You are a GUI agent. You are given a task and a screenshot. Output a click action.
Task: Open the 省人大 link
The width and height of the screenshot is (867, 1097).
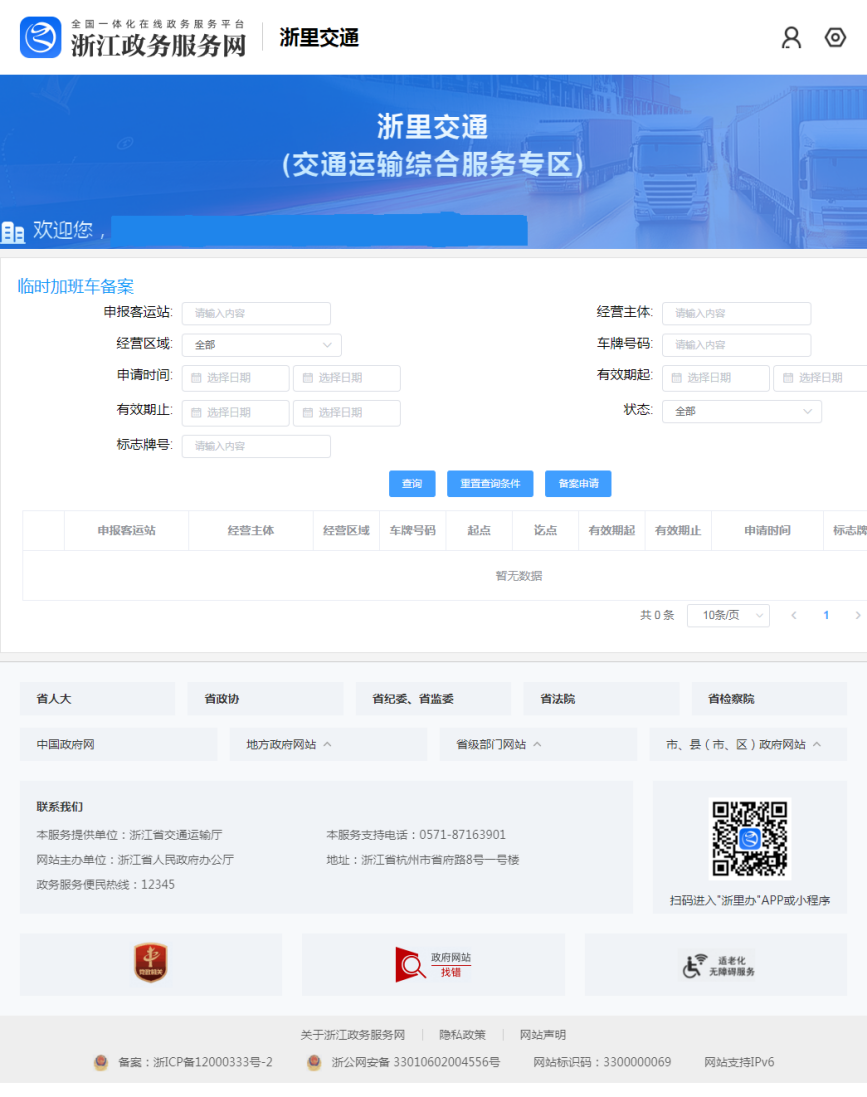[97, 698]
